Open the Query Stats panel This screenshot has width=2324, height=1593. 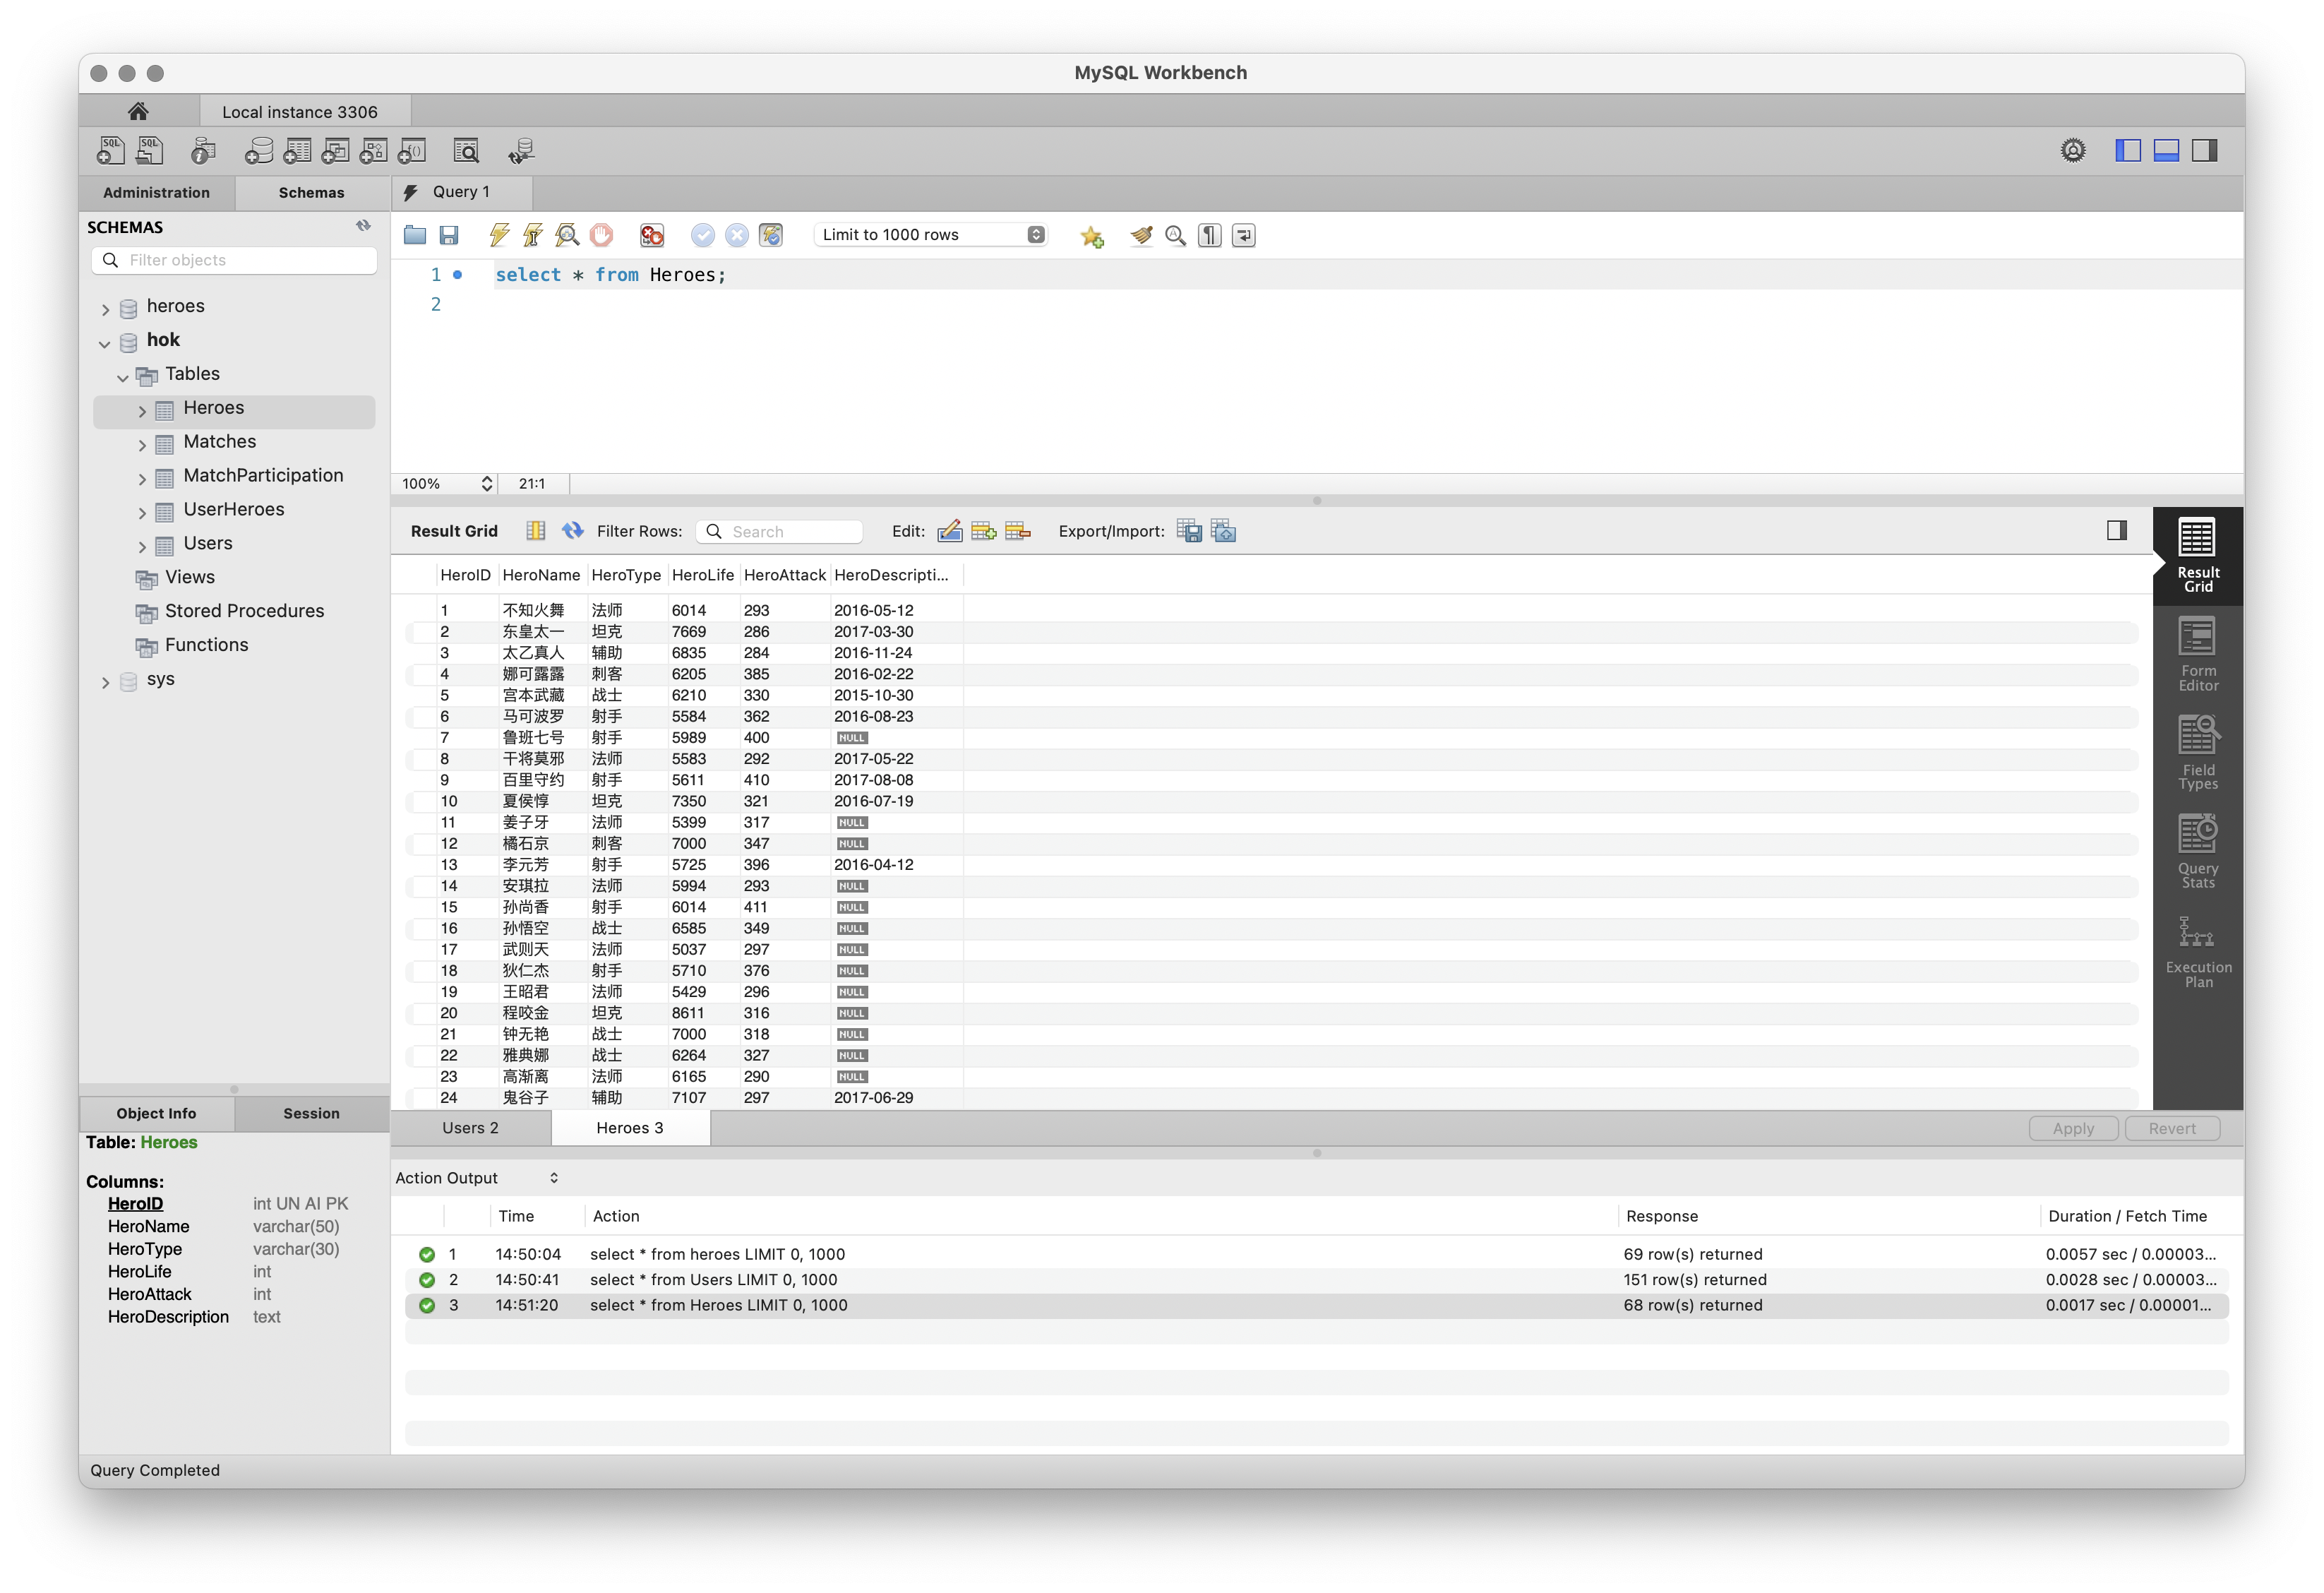pos(2197,849)
